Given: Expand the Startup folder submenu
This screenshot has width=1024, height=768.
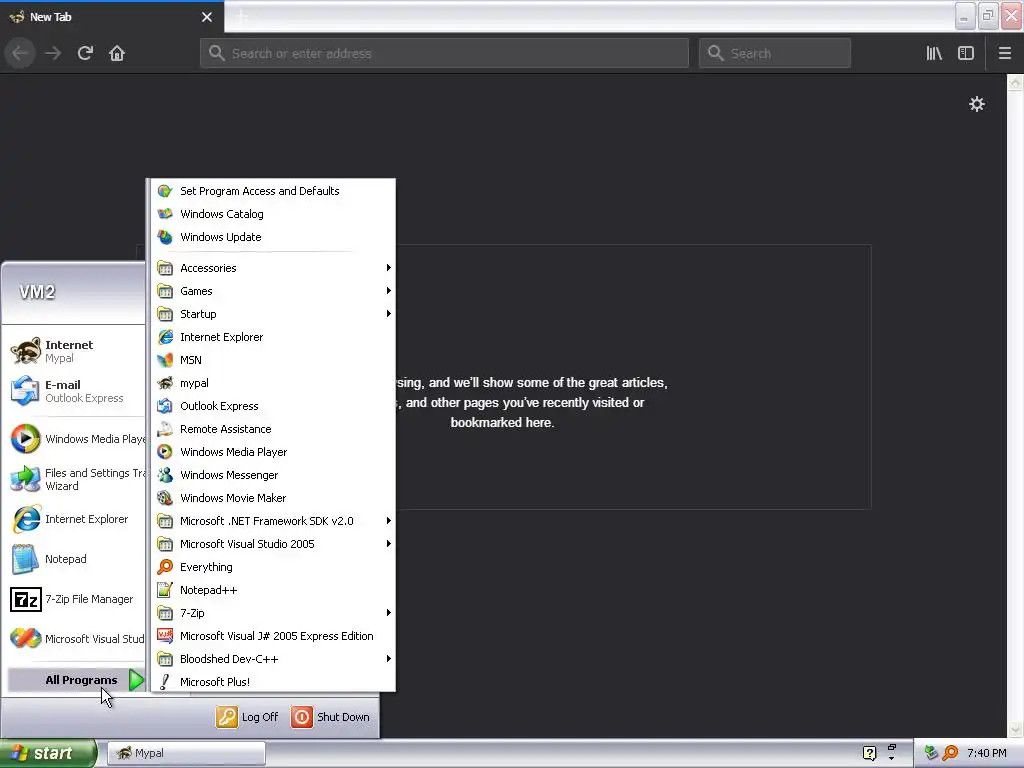Looking at the screenshot, I should tap(273, 313).
